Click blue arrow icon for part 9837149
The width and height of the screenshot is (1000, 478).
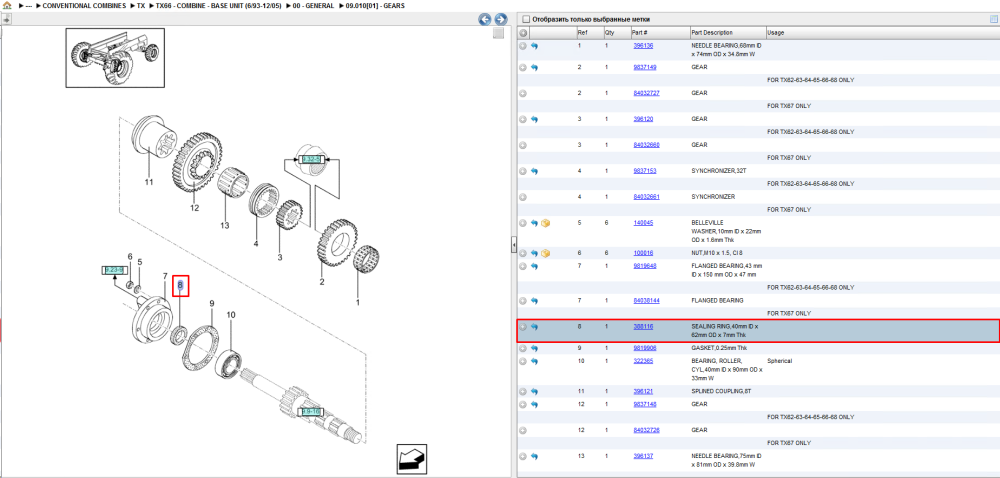pos(534,67)
